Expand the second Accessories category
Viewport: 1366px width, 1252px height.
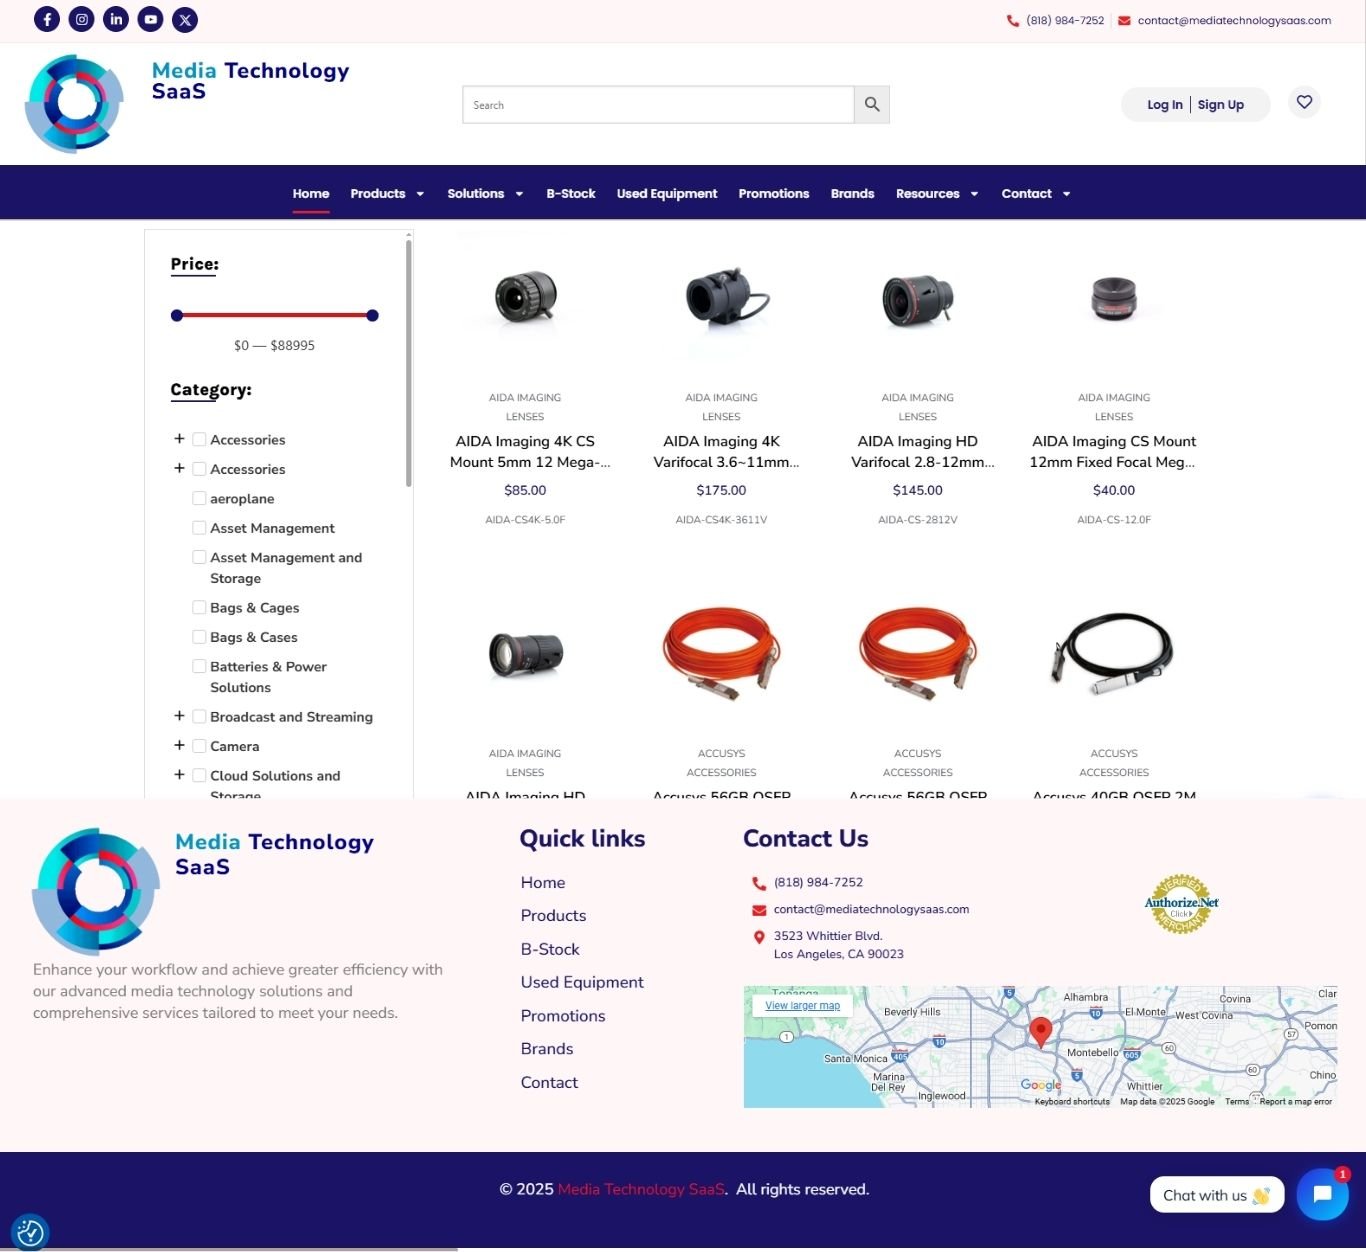click(x=179, y=468)
